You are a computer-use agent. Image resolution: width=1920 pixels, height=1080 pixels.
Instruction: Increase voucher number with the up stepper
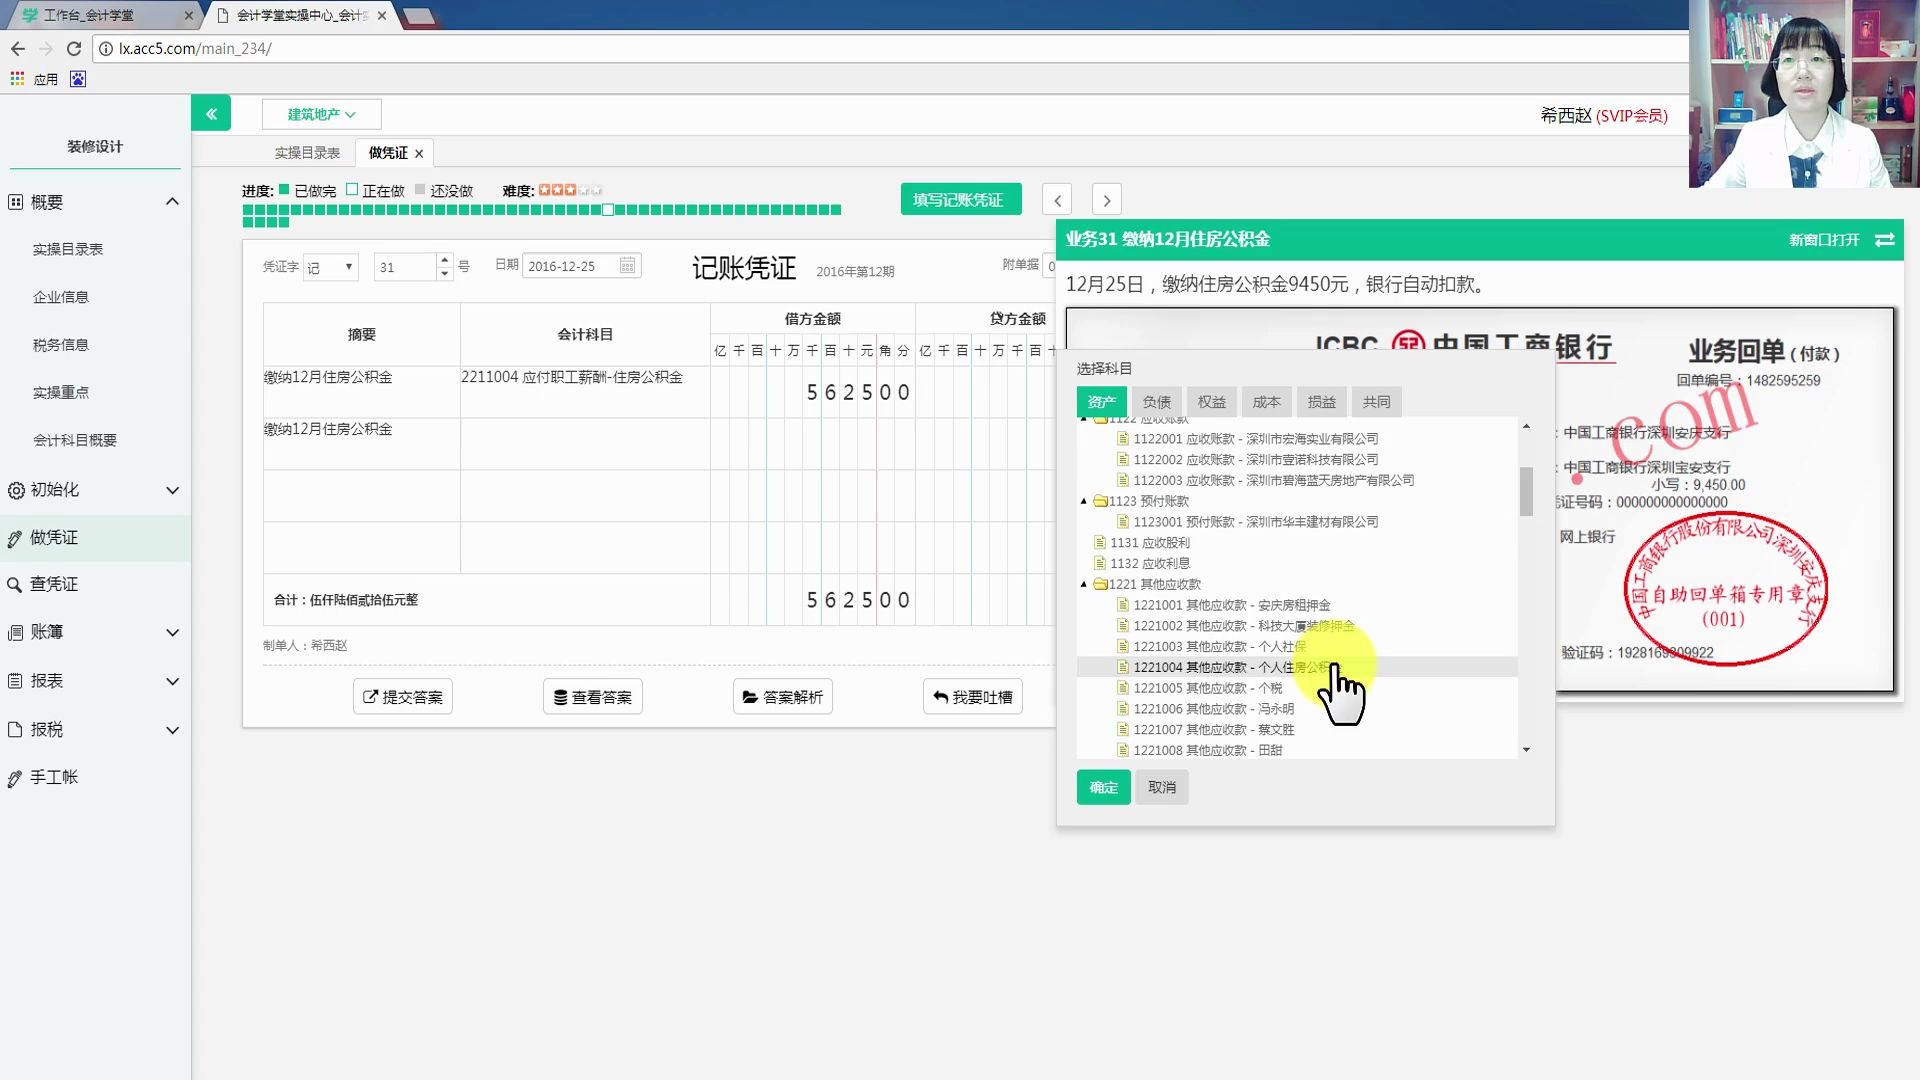pyautogui.click(x=444, y=260)
